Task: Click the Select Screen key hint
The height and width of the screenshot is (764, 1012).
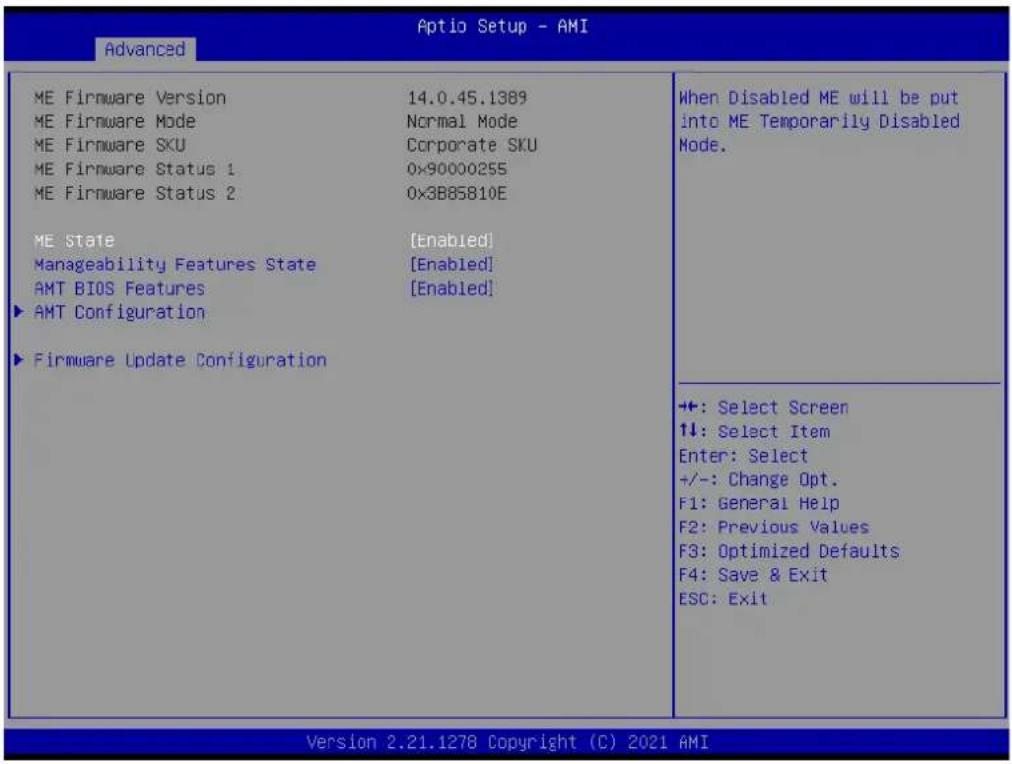Action: tap(764, 408)
